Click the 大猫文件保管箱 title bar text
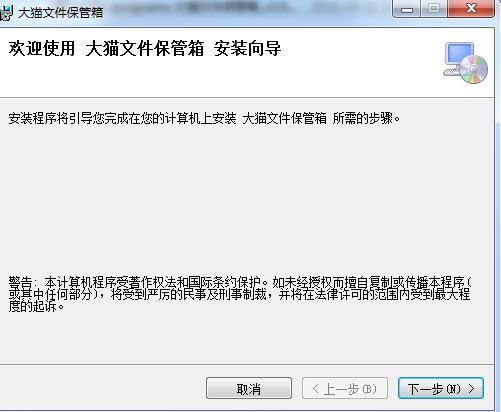The height and width of the screenshot is (412, 501). (x=60, y=13)
